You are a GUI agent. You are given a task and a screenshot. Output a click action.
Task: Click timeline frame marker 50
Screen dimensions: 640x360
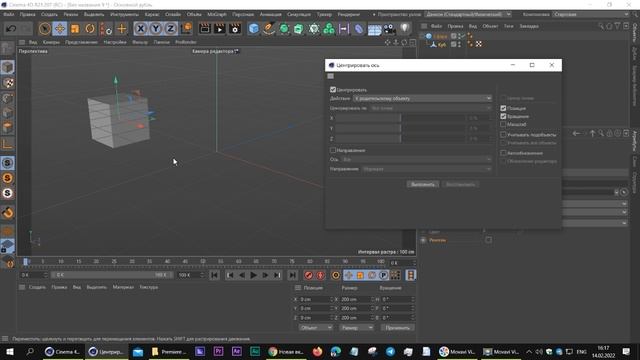tap(203, 261)
